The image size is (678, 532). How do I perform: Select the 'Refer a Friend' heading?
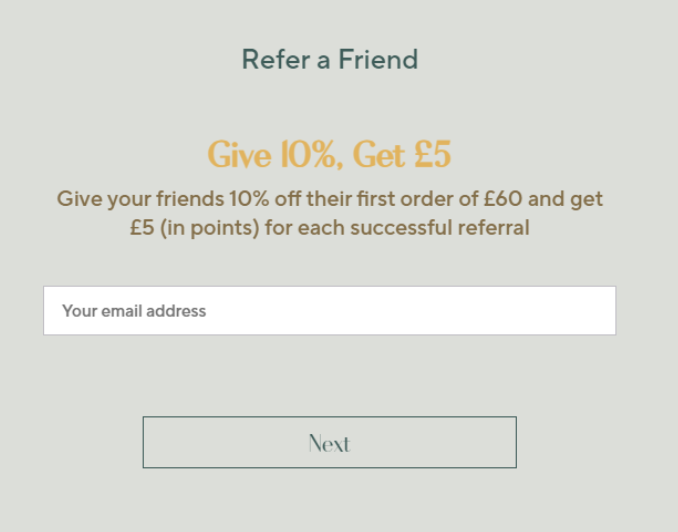coord(330,59)
